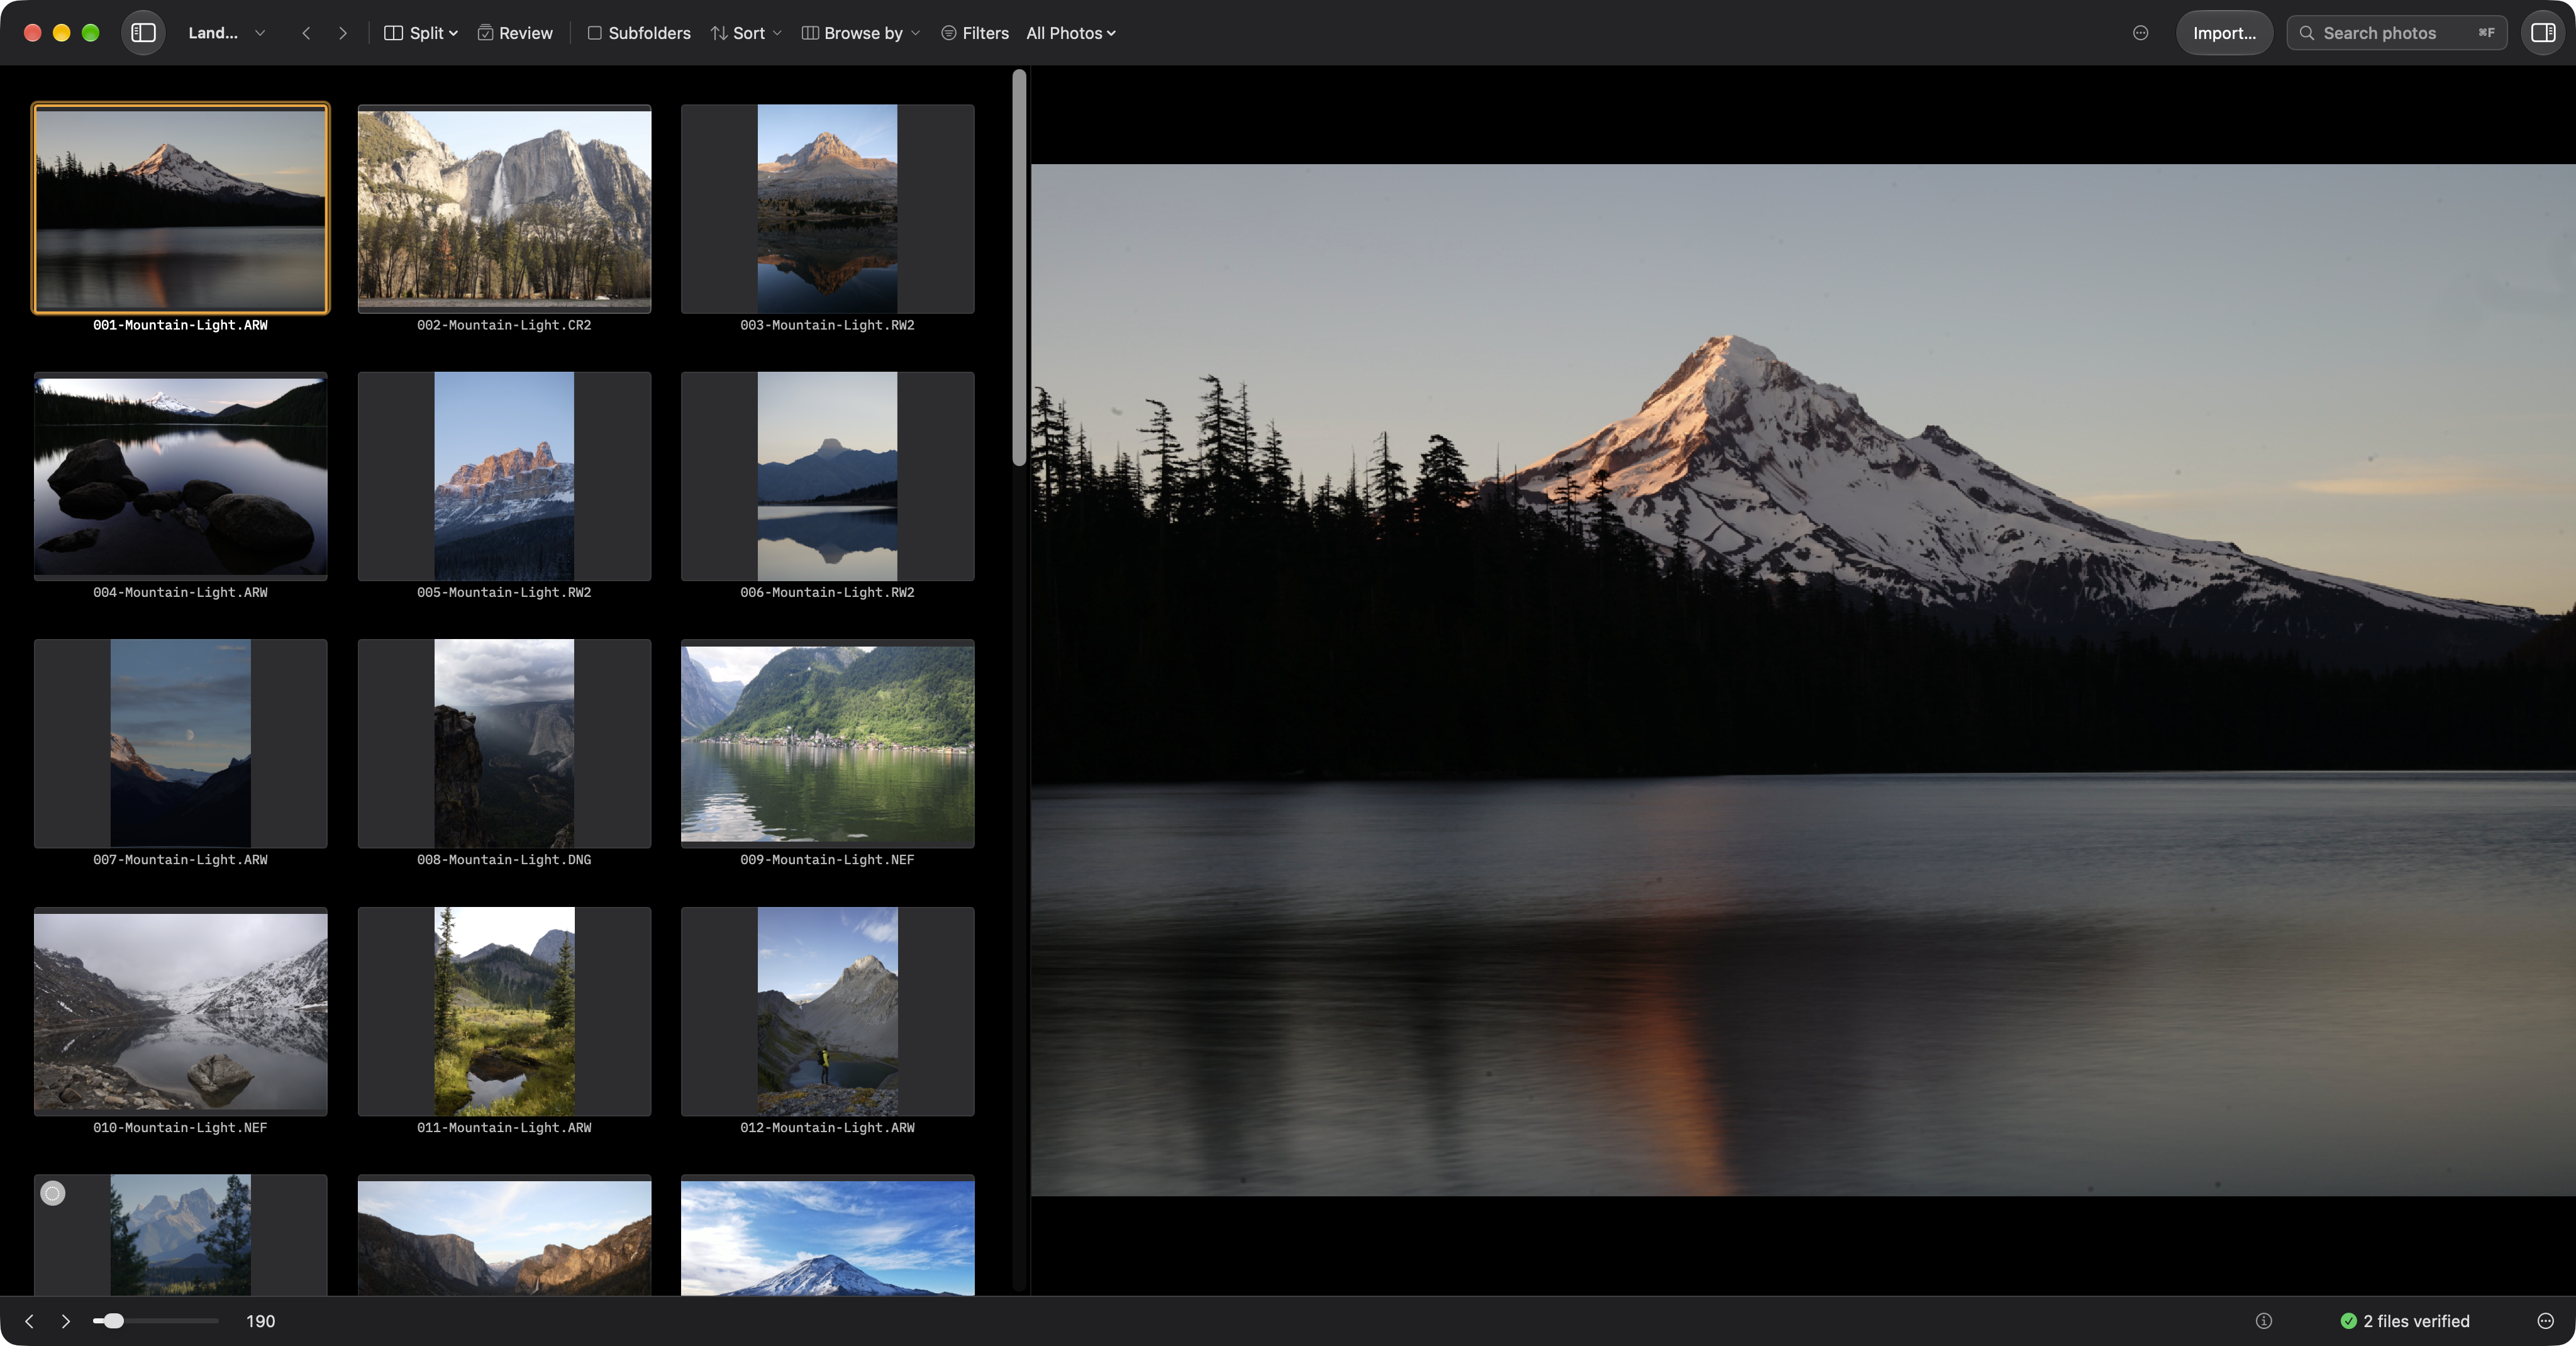Click the 2 files verified status
This screenshot has height=1346, width=2576.
tap(2405, 1321)
